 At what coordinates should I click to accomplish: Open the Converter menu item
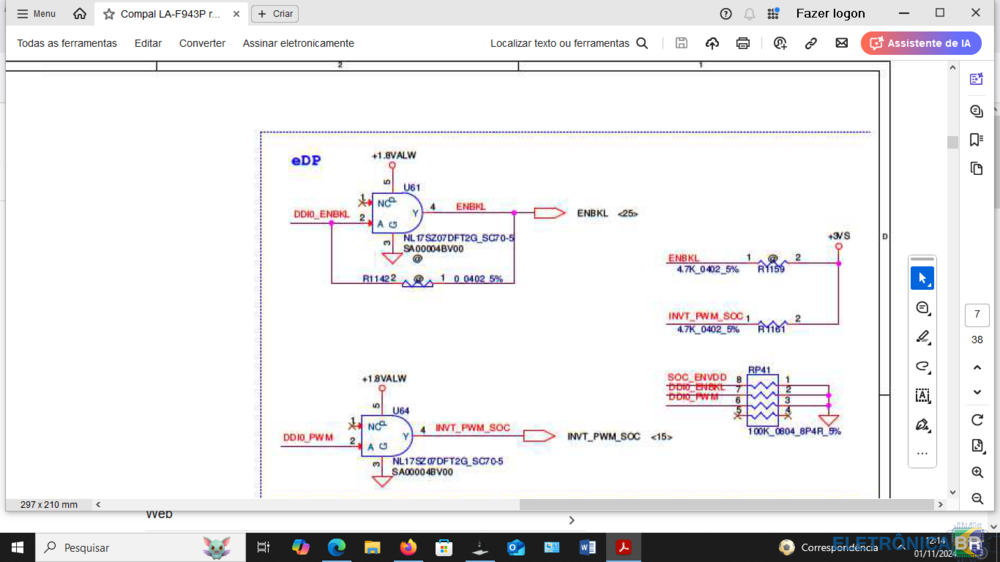coord(202,43)
